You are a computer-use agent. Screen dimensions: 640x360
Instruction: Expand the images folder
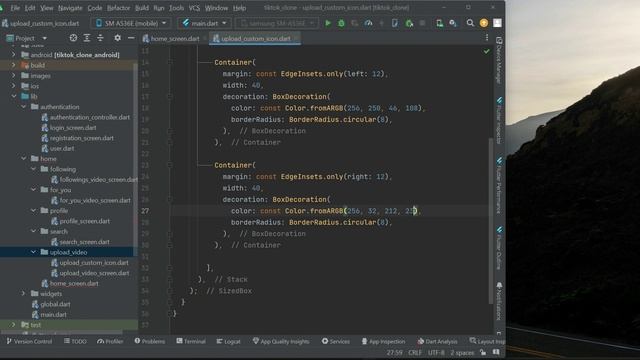[x=13, y=76]
